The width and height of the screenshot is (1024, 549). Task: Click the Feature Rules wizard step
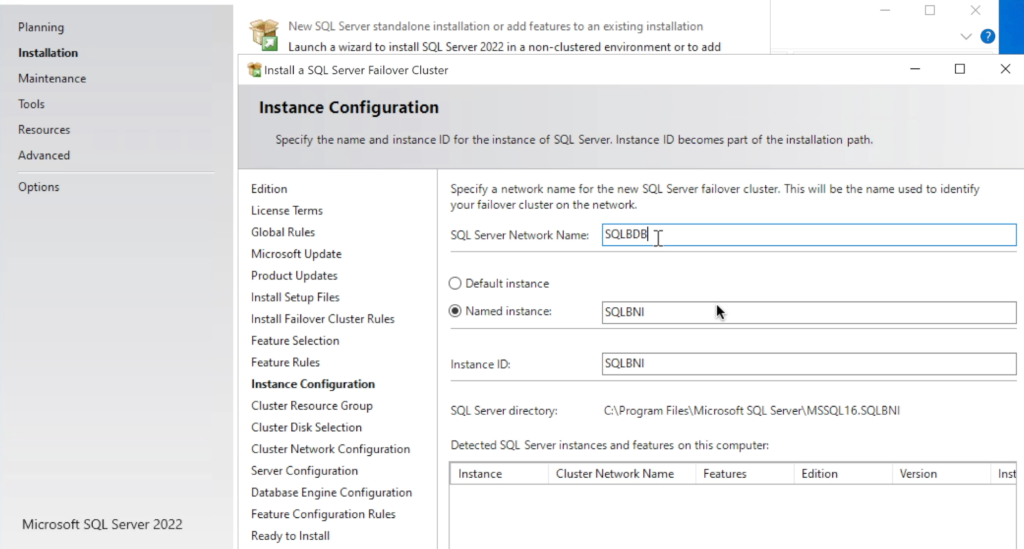[285, 362]
